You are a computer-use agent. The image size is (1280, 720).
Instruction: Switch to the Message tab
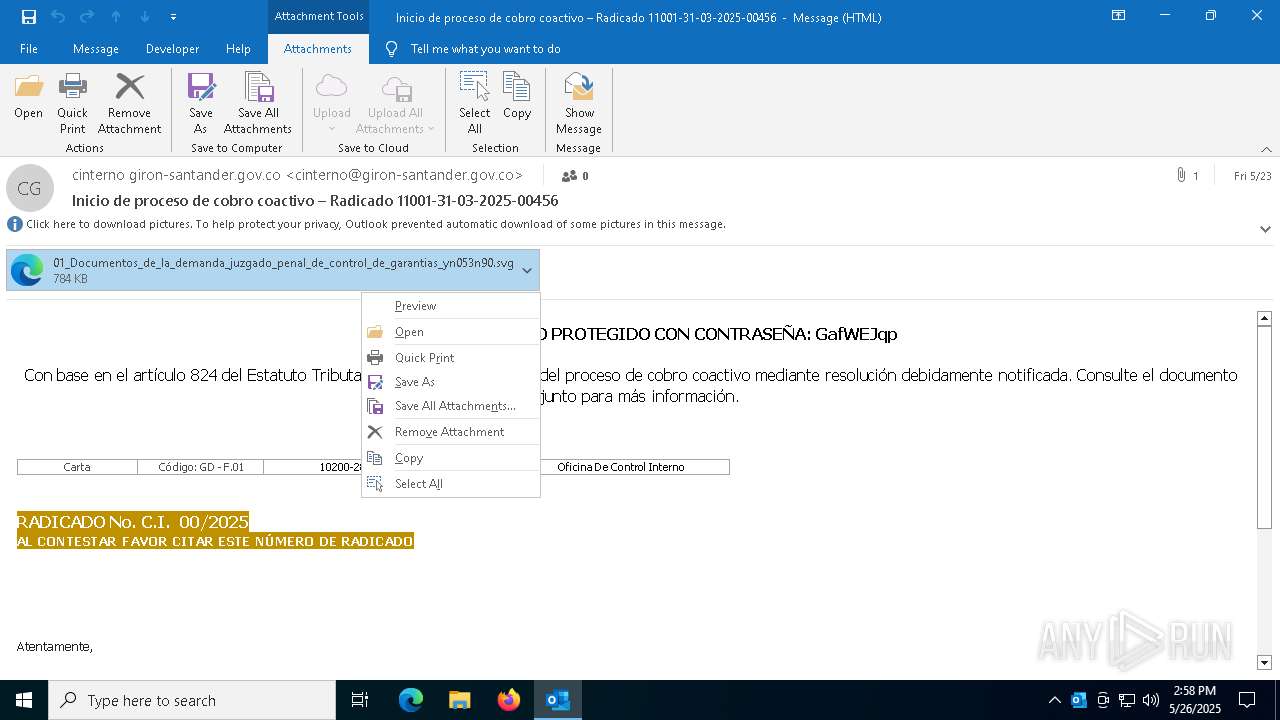coord(96,49)
